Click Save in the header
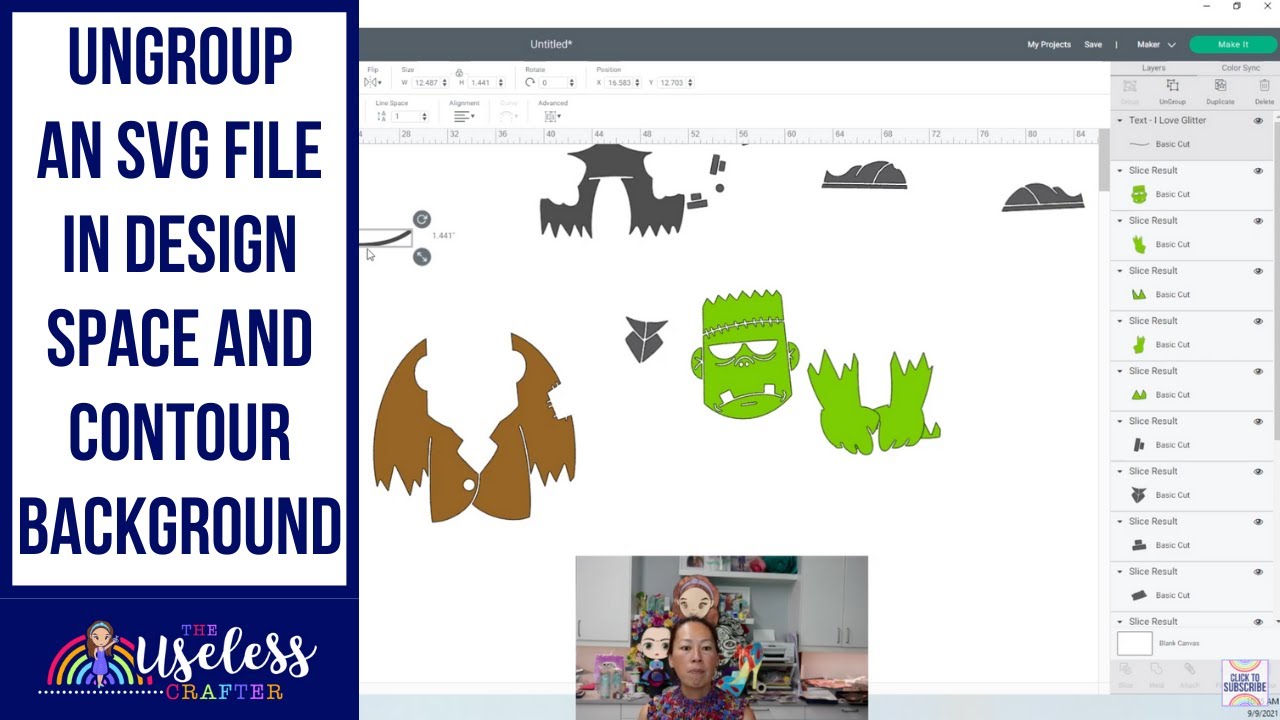 pos(1093,44)
